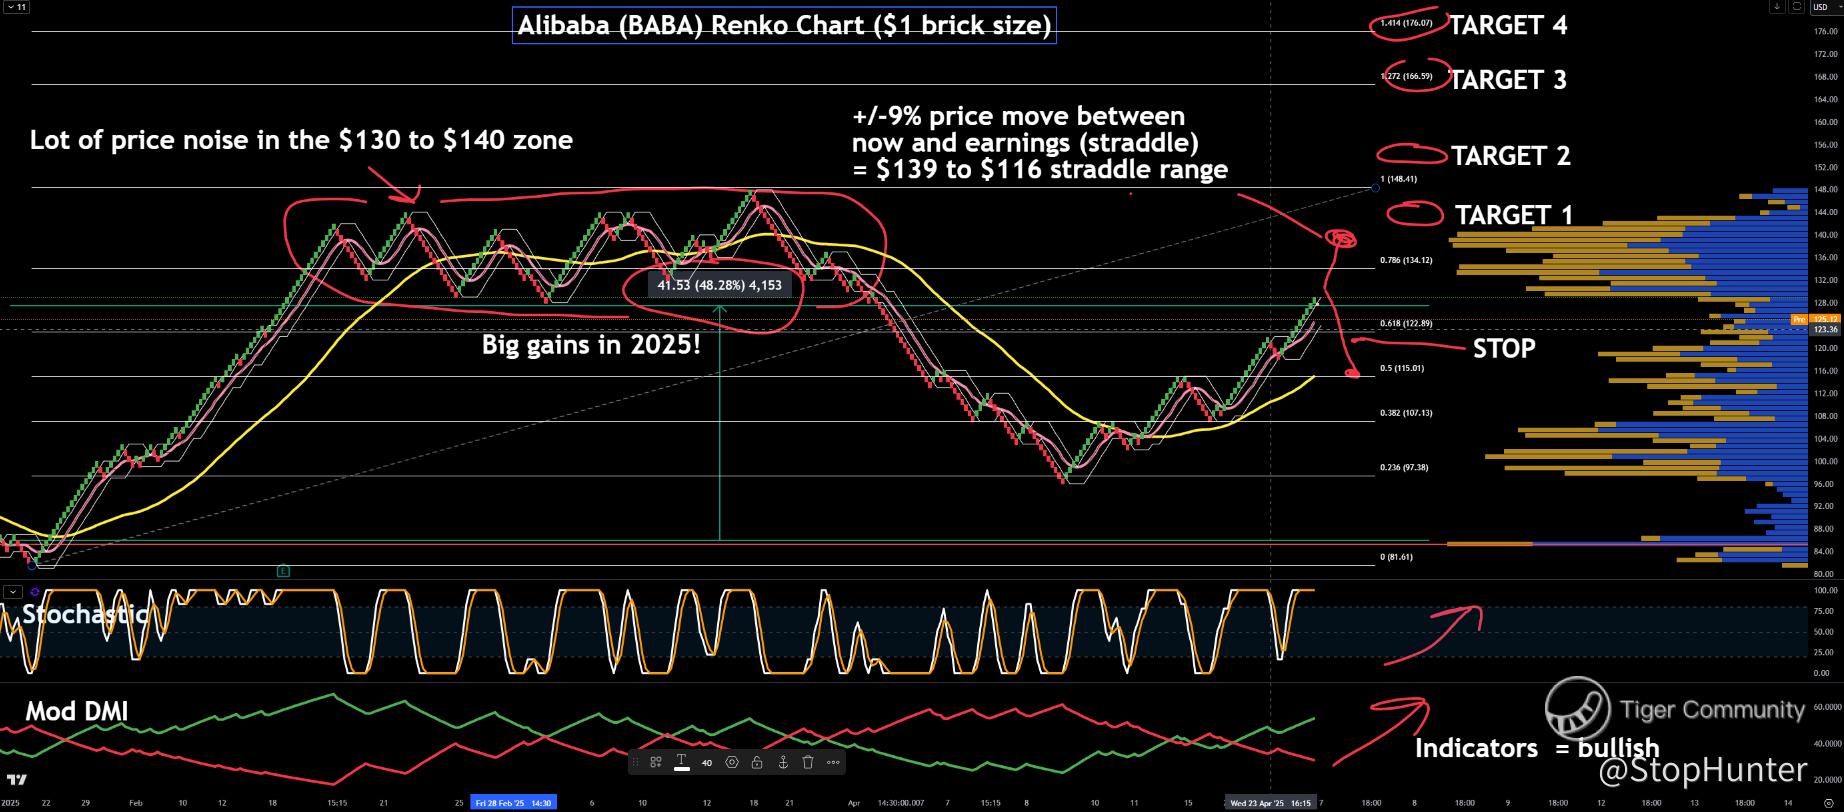Click the 60.0000 value on the Mod DMI scale
The image size is (1844, 812).
coord(1826,706)
